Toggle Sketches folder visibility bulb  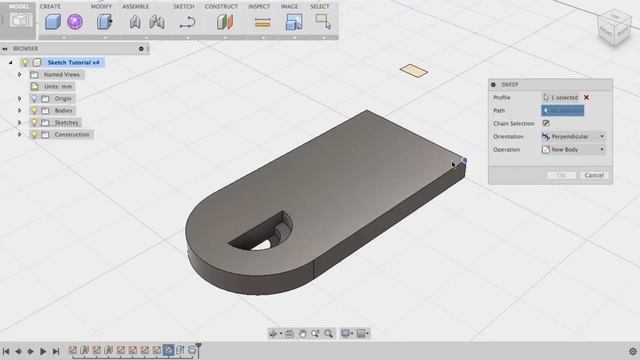[x=34, y=122]
